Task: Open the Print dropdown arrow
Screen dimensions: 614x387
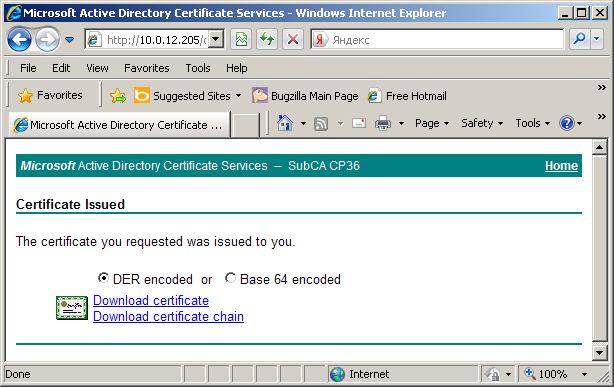Action: [x=401, y=124]
